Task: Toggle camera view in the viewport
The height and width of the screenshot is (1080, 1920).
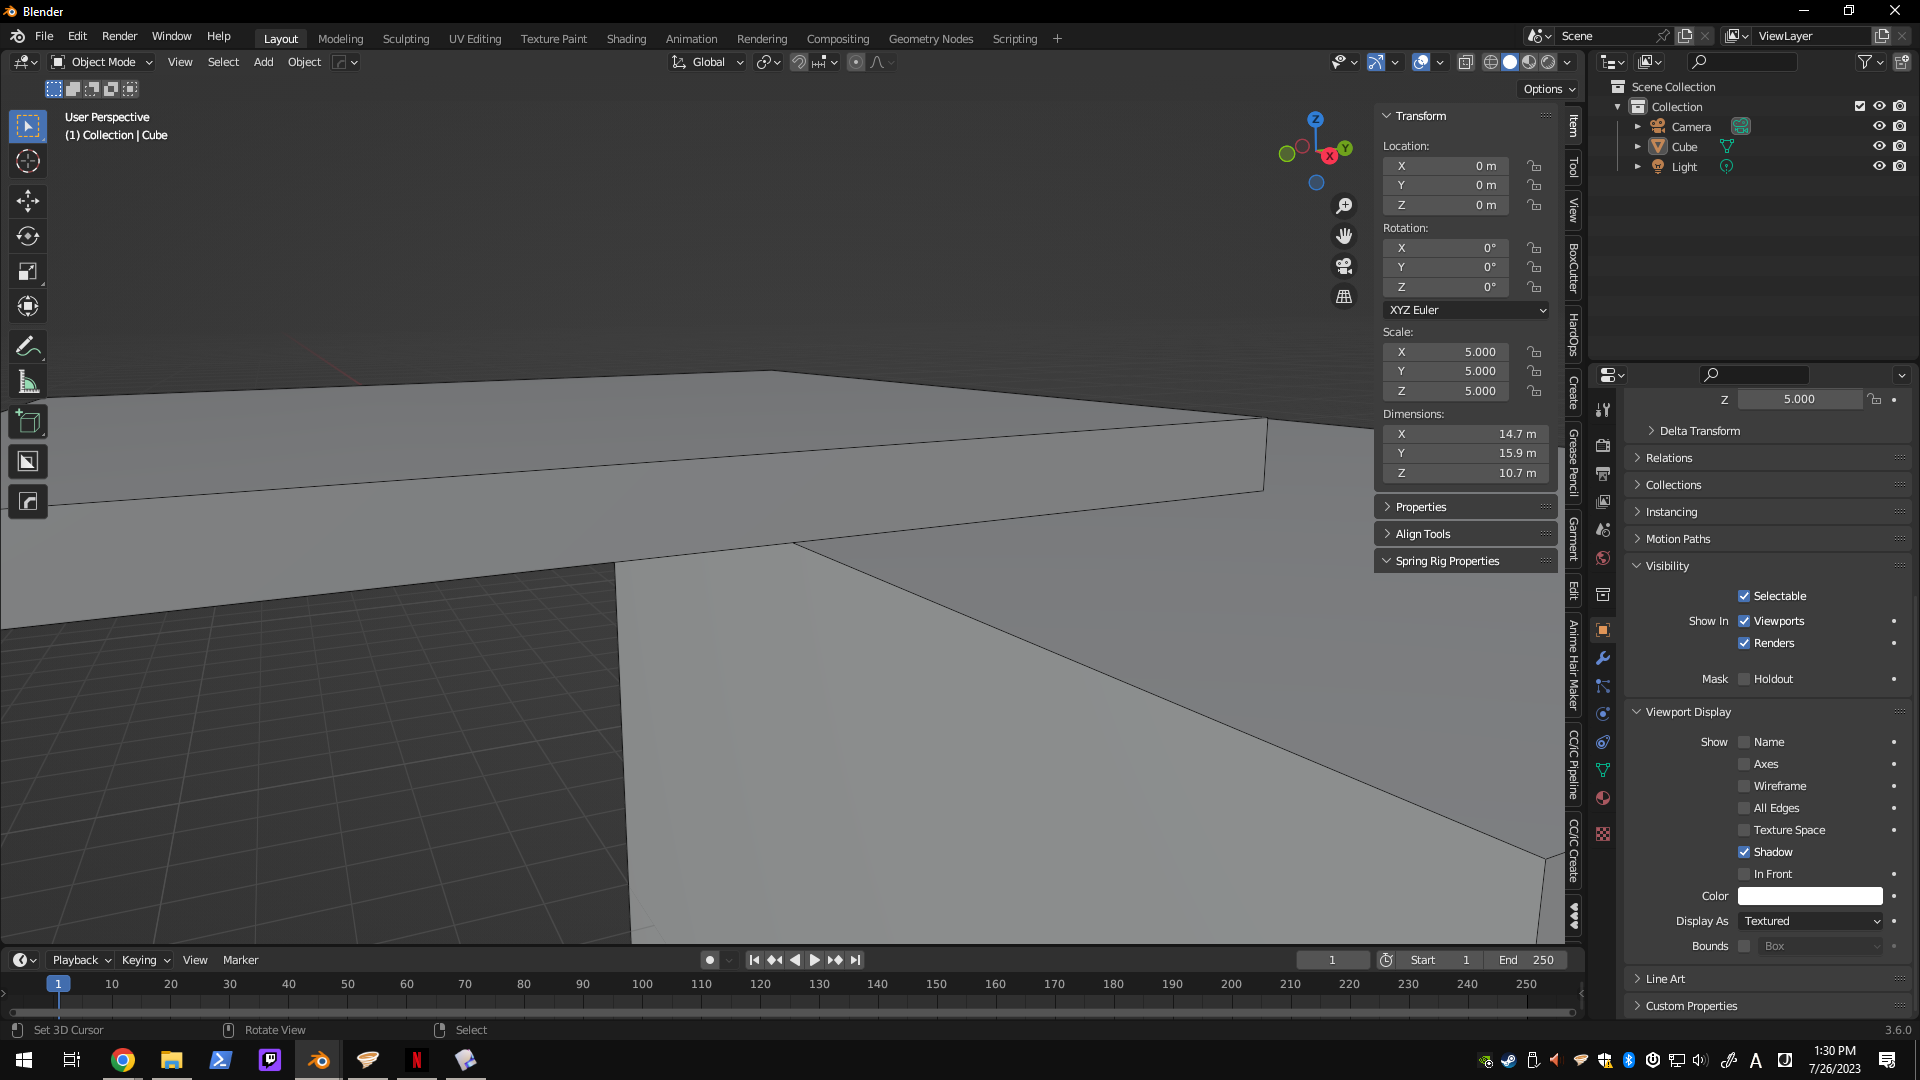Action: click(x=1344, y=266)
